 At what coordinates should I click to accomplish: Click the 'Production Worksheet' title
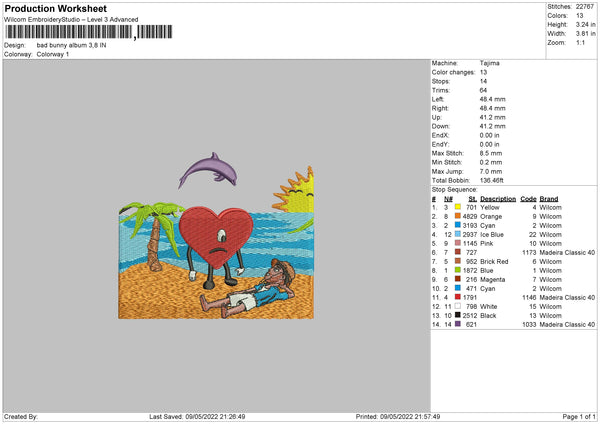pos(55,8)
